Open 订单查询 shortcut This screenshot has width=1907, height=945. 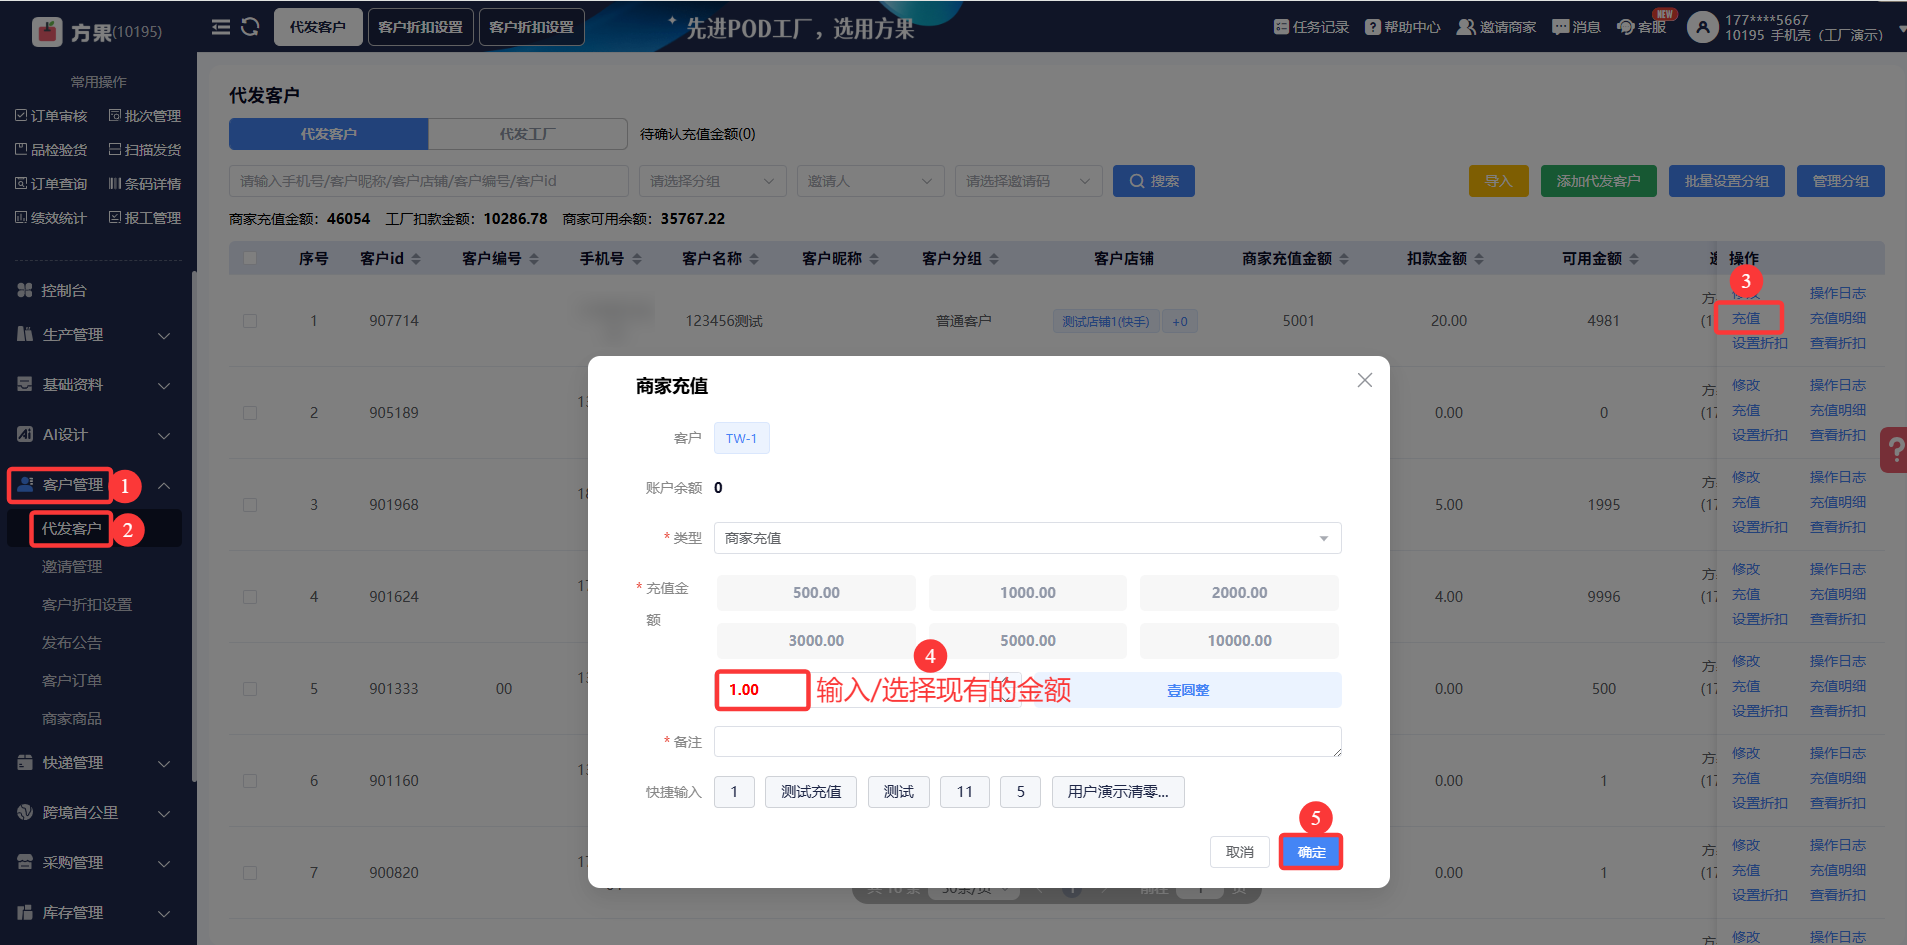click(x=51, y=184)
